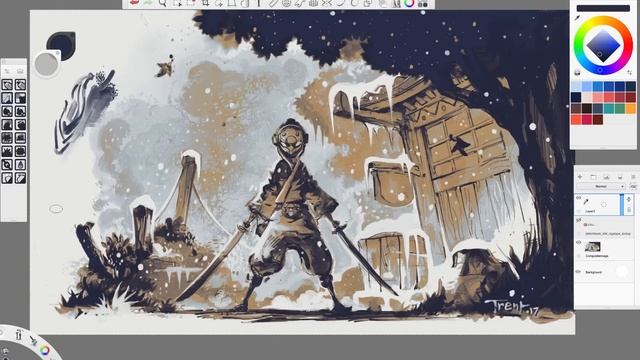Click the green Redo arrow in top toolbar
Viewport: 640px width, 360px height.
(x=148, y=3)
